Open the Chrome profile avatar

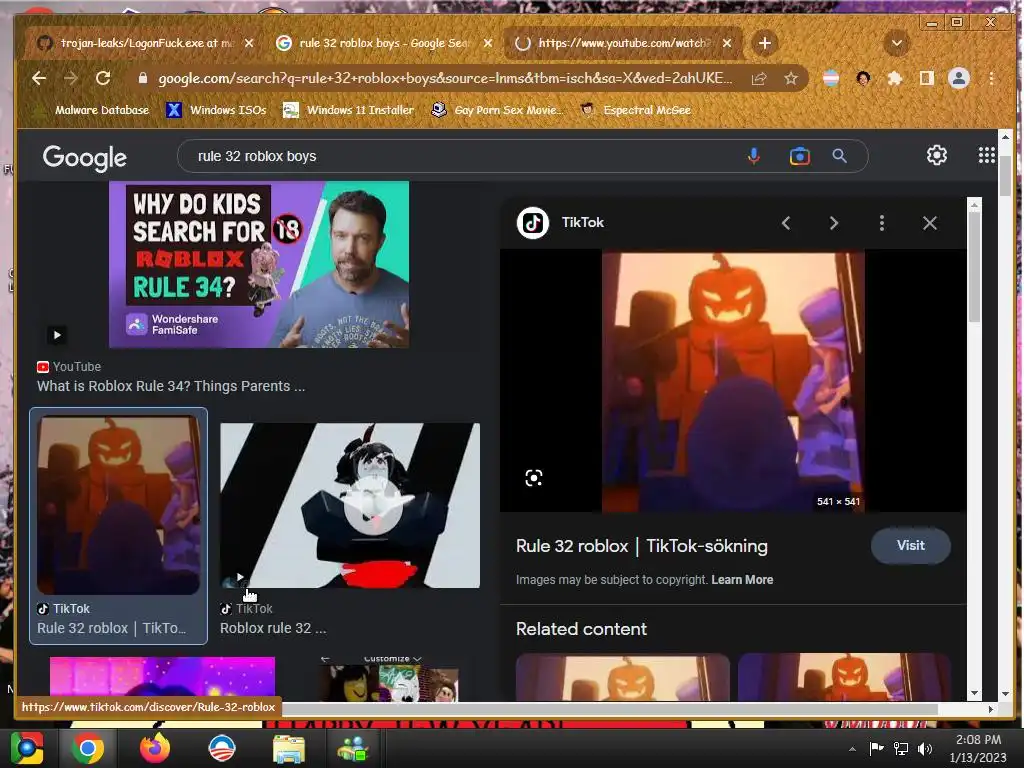959,78
